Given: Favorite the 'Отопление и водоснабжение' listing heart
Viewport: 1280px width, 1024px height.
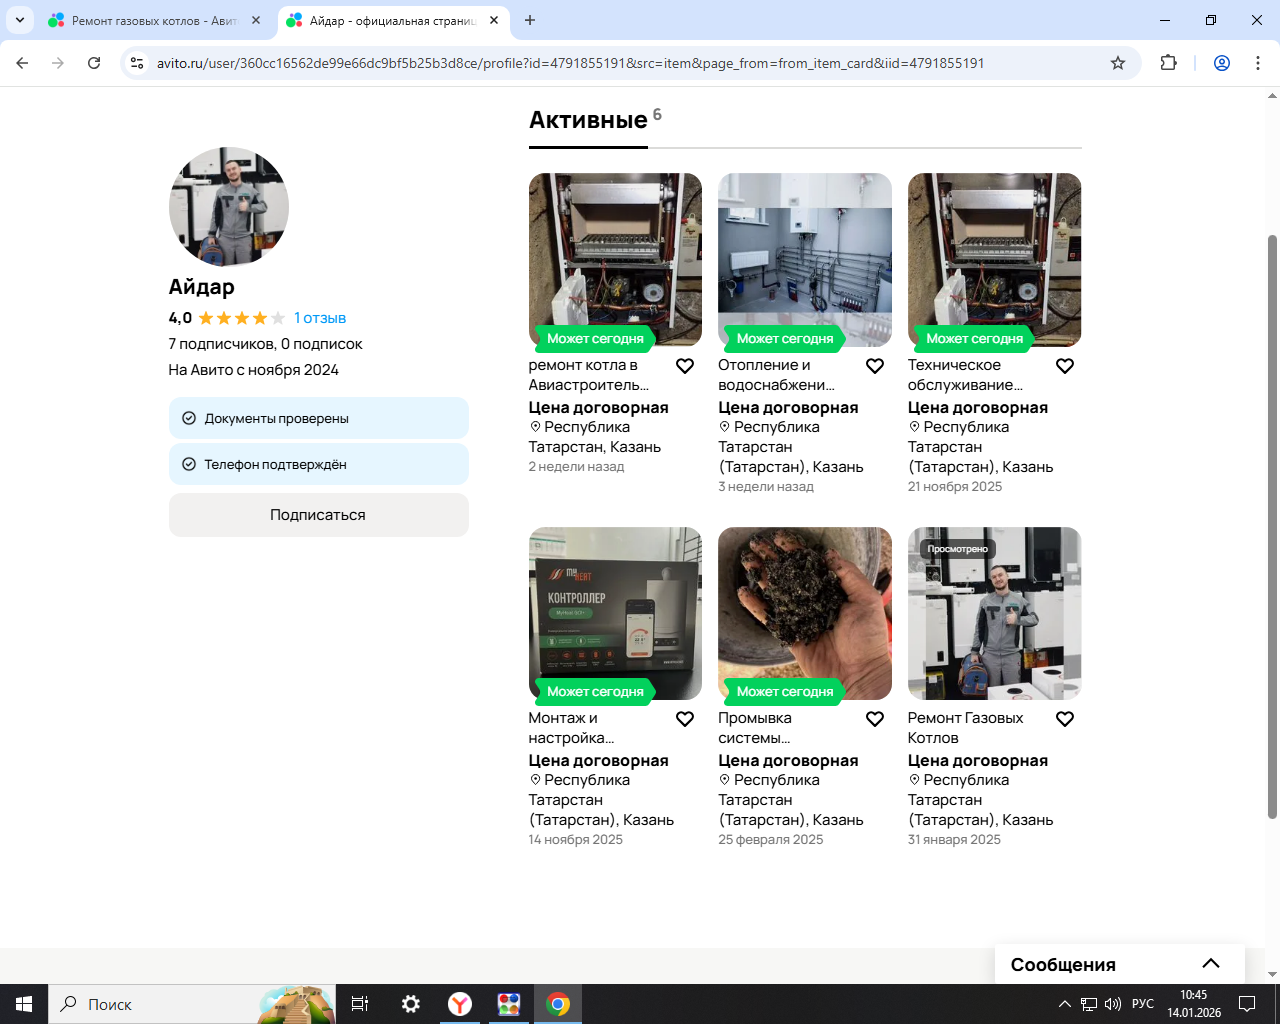Looking at the screenshot, I should coord(875,366).
